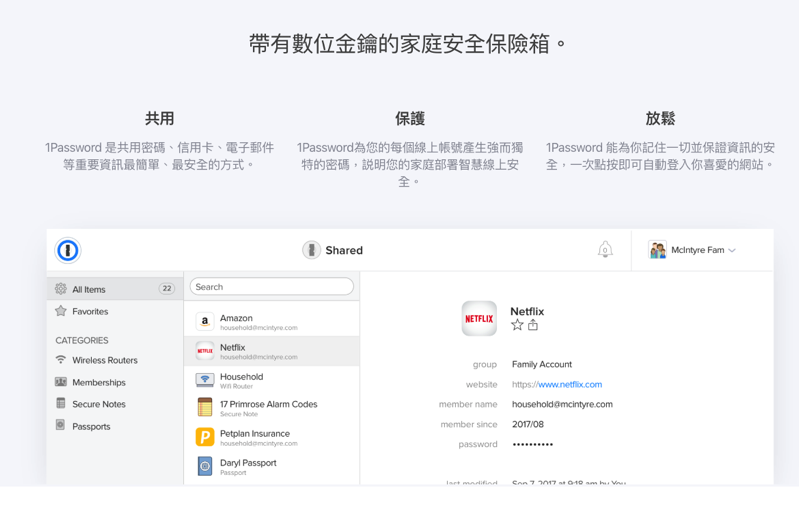Image resolution: width=799 pixels, height=514 pixels.
Task: Click the Passports category icon
Action: (x=60, y=425)
